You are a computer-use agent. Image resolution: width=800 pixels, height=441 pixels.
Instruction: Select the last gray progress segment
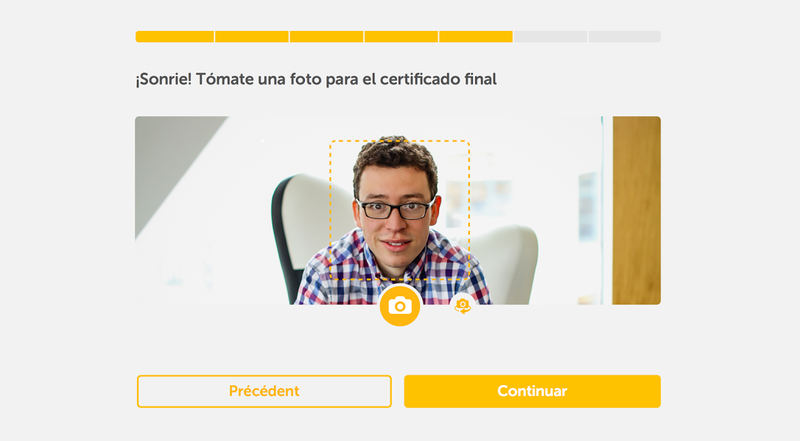[x=624, y=37]
